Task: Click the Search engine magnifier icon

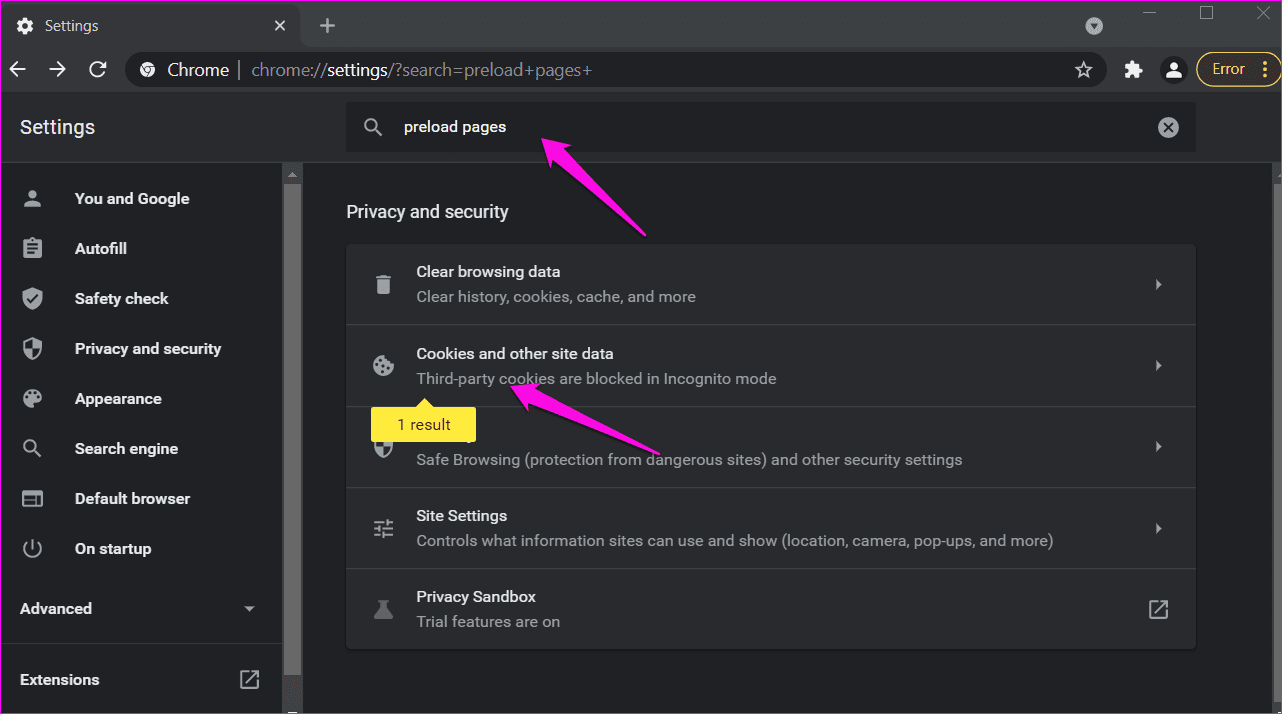Action: [x=33, y=448]
